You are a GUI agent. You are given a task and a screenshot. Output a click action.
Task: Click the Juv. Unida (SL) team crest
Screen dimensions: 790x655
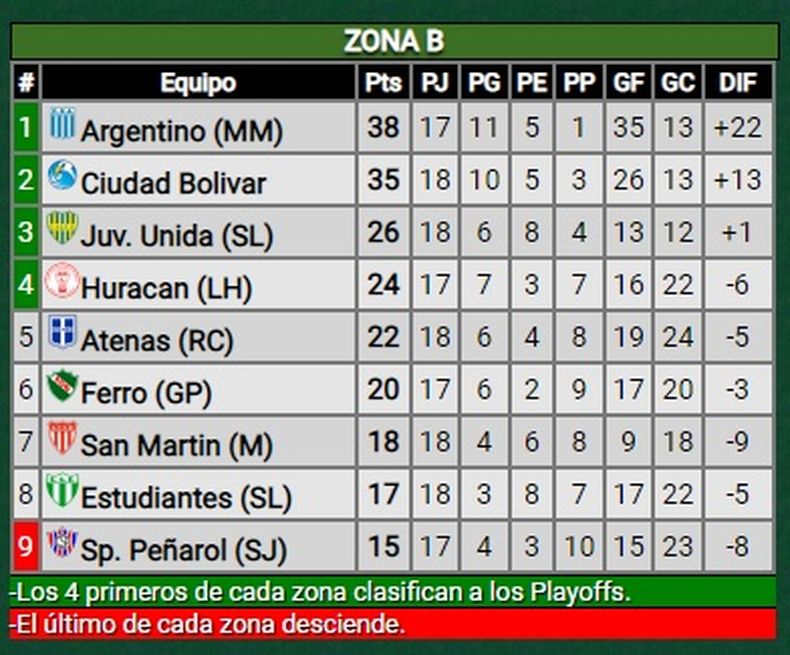(62, 229)
